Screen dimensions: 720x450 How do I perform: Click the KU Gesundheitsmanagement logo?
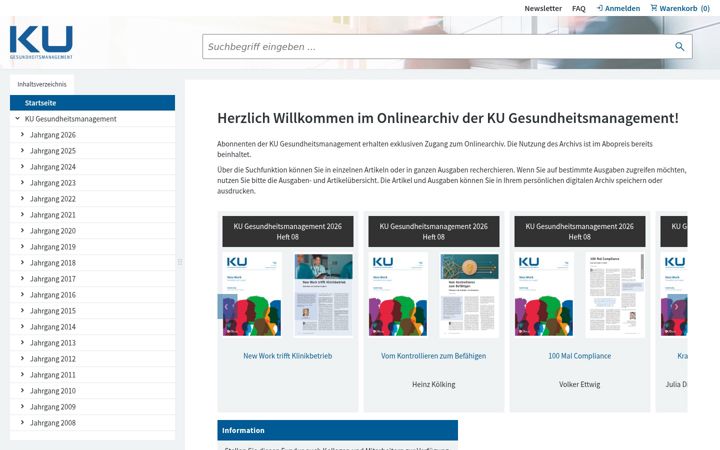coord(41,42)
